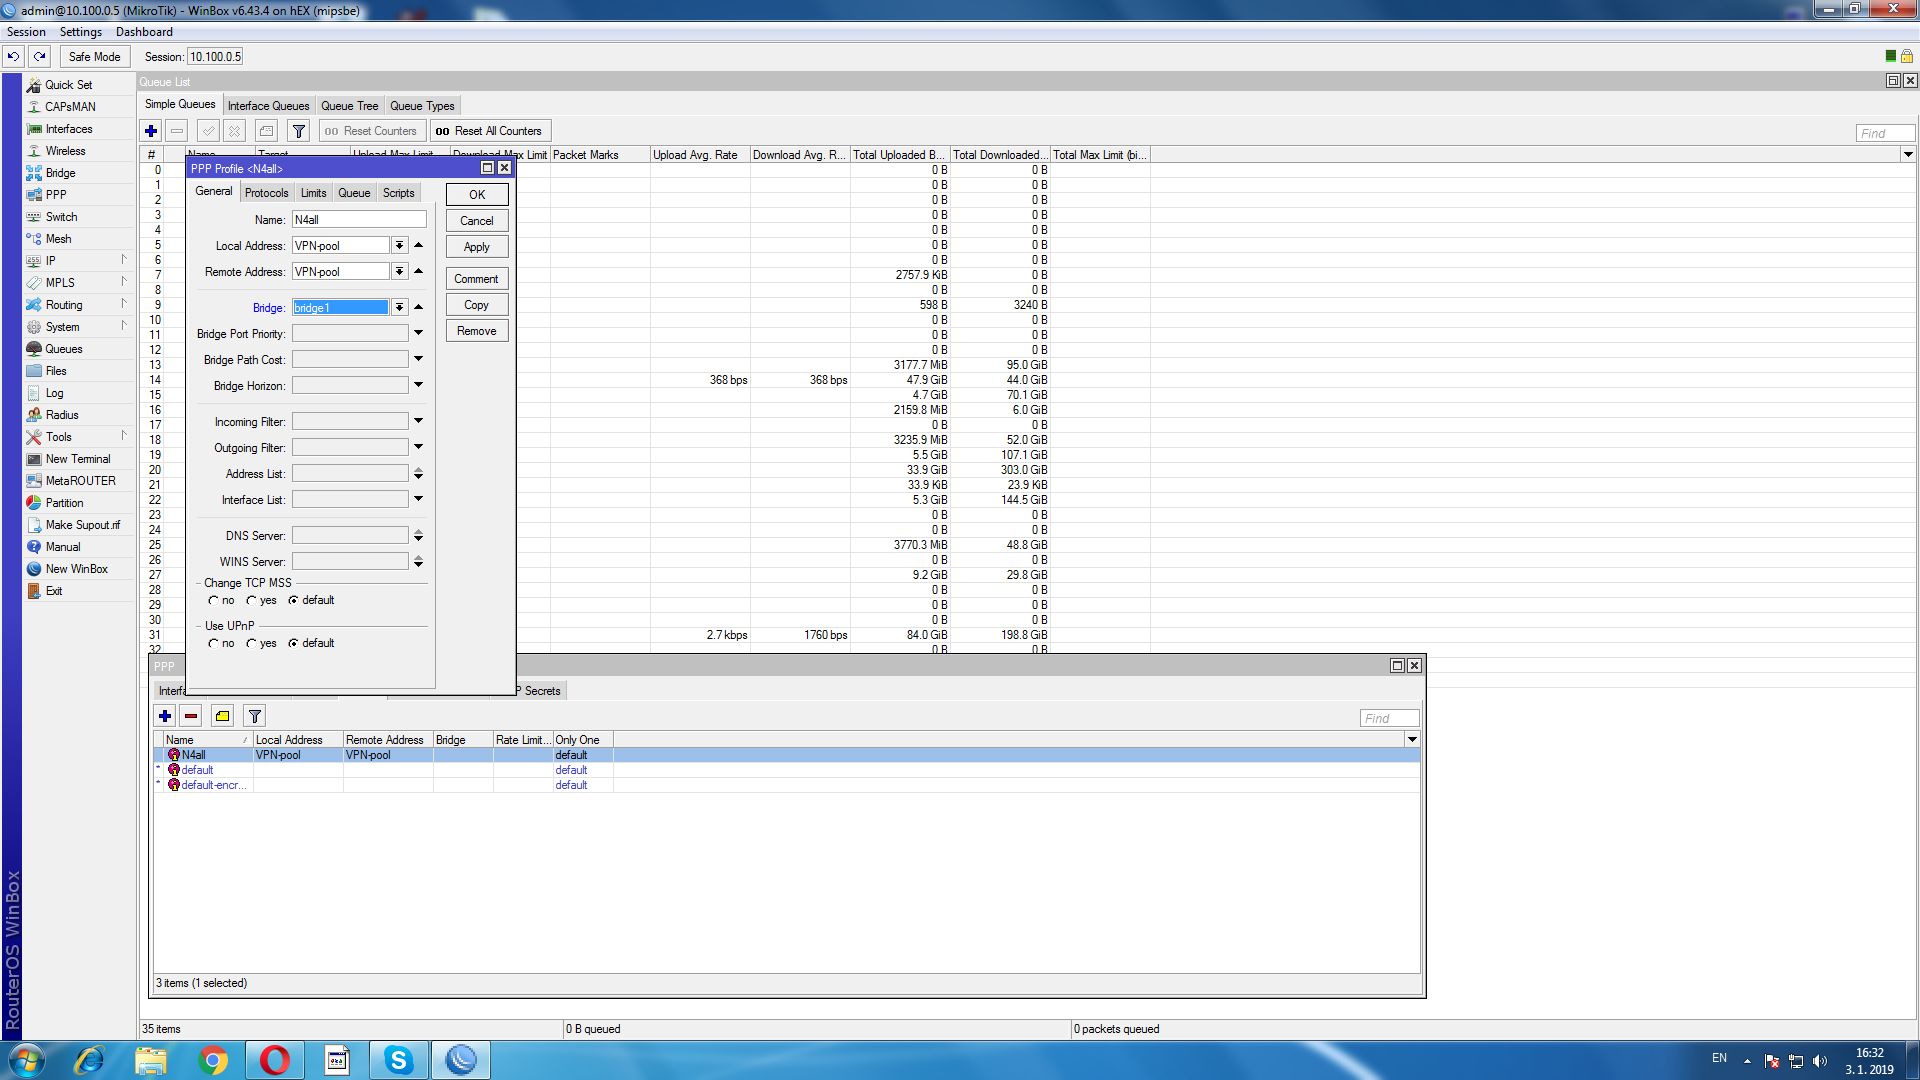Open Opera from taskbar
The image size is (1920, 1080).
[x=275, y=1060]
